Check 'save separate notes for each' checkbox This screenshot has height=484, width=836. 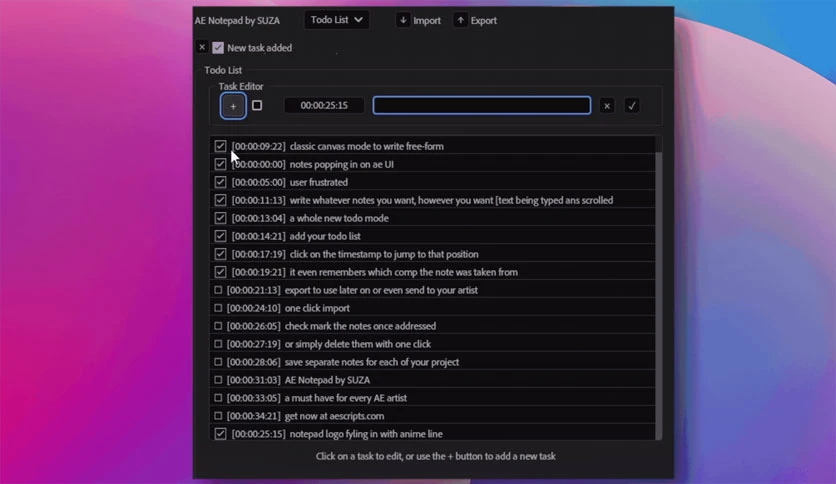pos(218,361)
